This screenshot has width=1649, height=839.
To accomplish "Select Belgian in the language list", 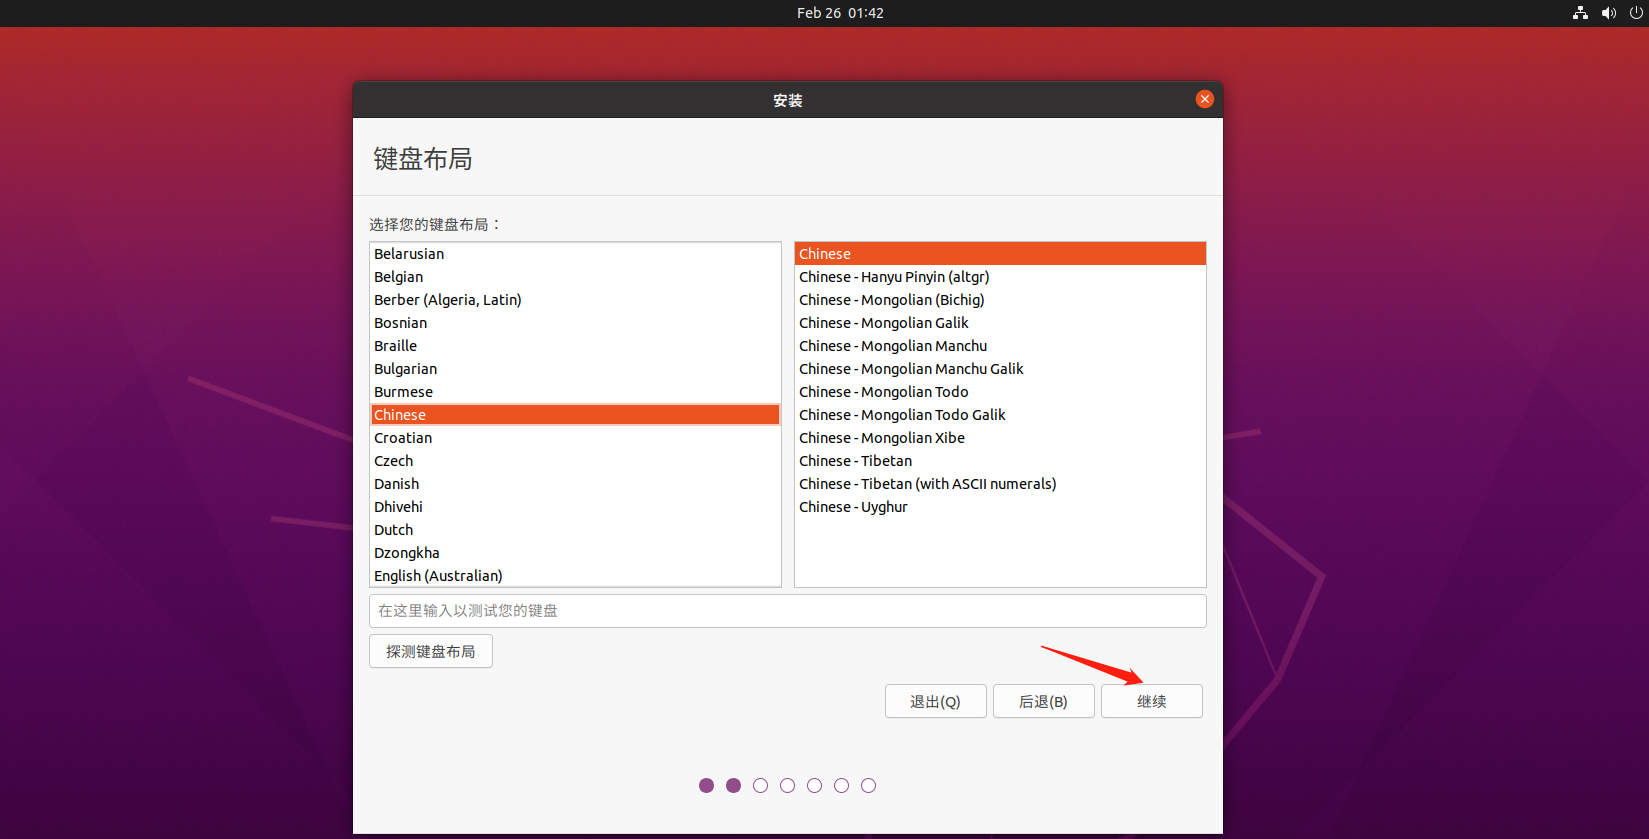I will [x=575, y=277].
